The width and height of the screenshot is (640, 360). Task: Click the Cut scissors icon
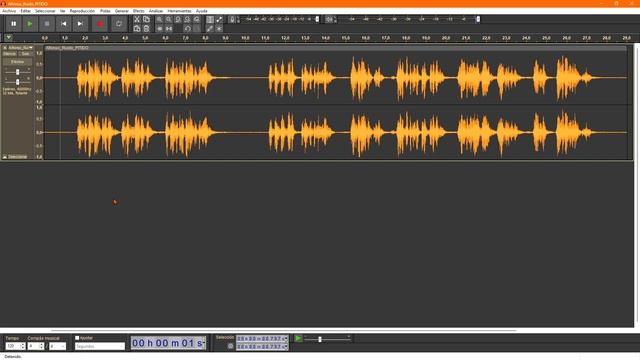pos(137,19)
